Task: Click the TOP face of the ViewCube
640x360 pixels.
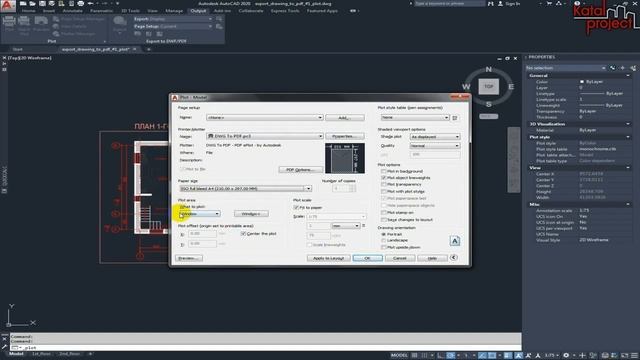Action: (489, 87)
